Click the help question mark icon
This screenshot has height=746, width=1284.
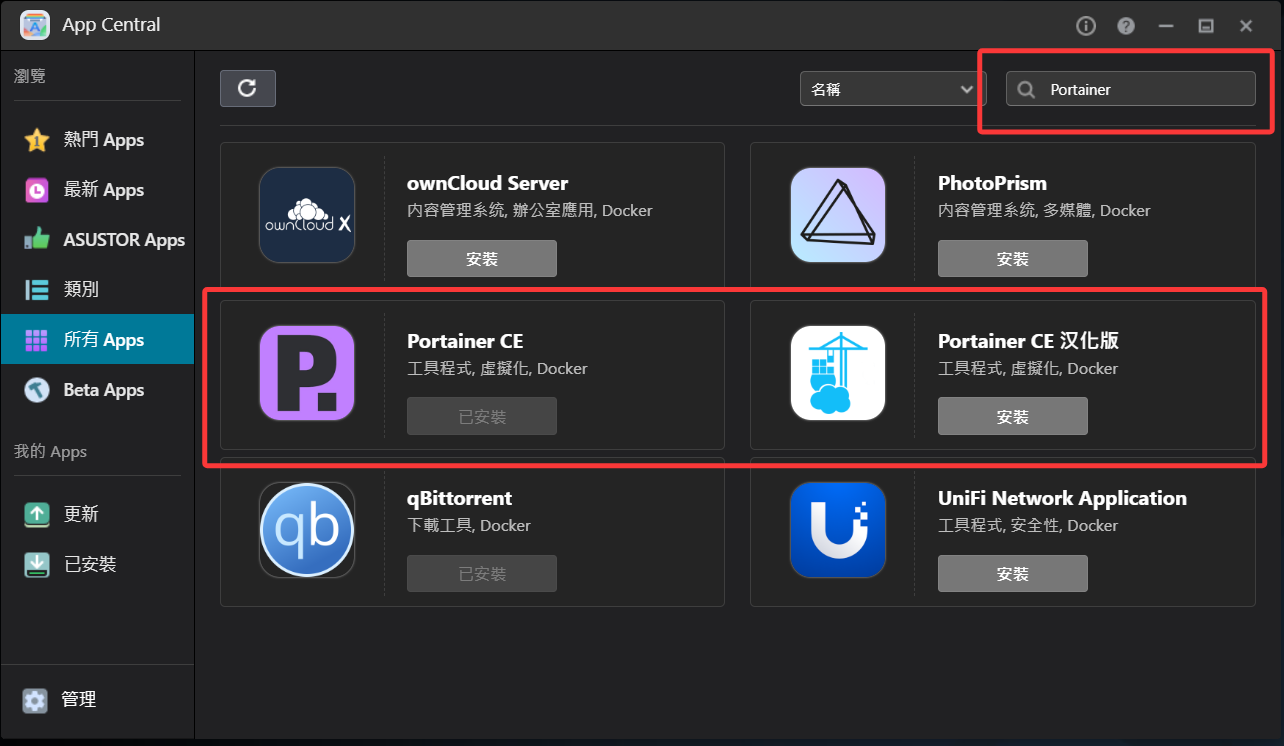pyautogui.click(x=1126, y=26)
